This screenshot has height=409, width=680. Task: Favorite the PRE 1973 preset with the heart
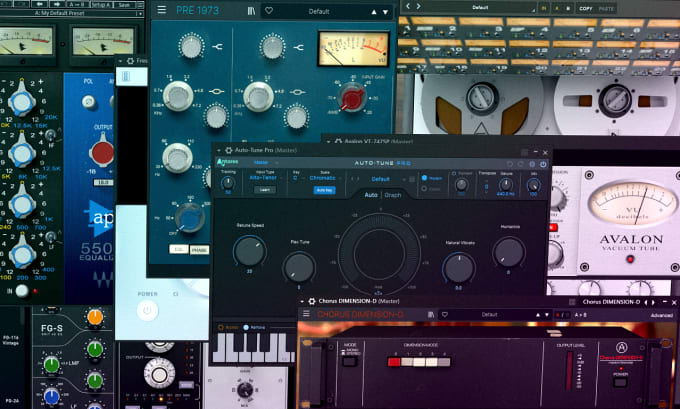pyautogui.click(x=269, y=11)
